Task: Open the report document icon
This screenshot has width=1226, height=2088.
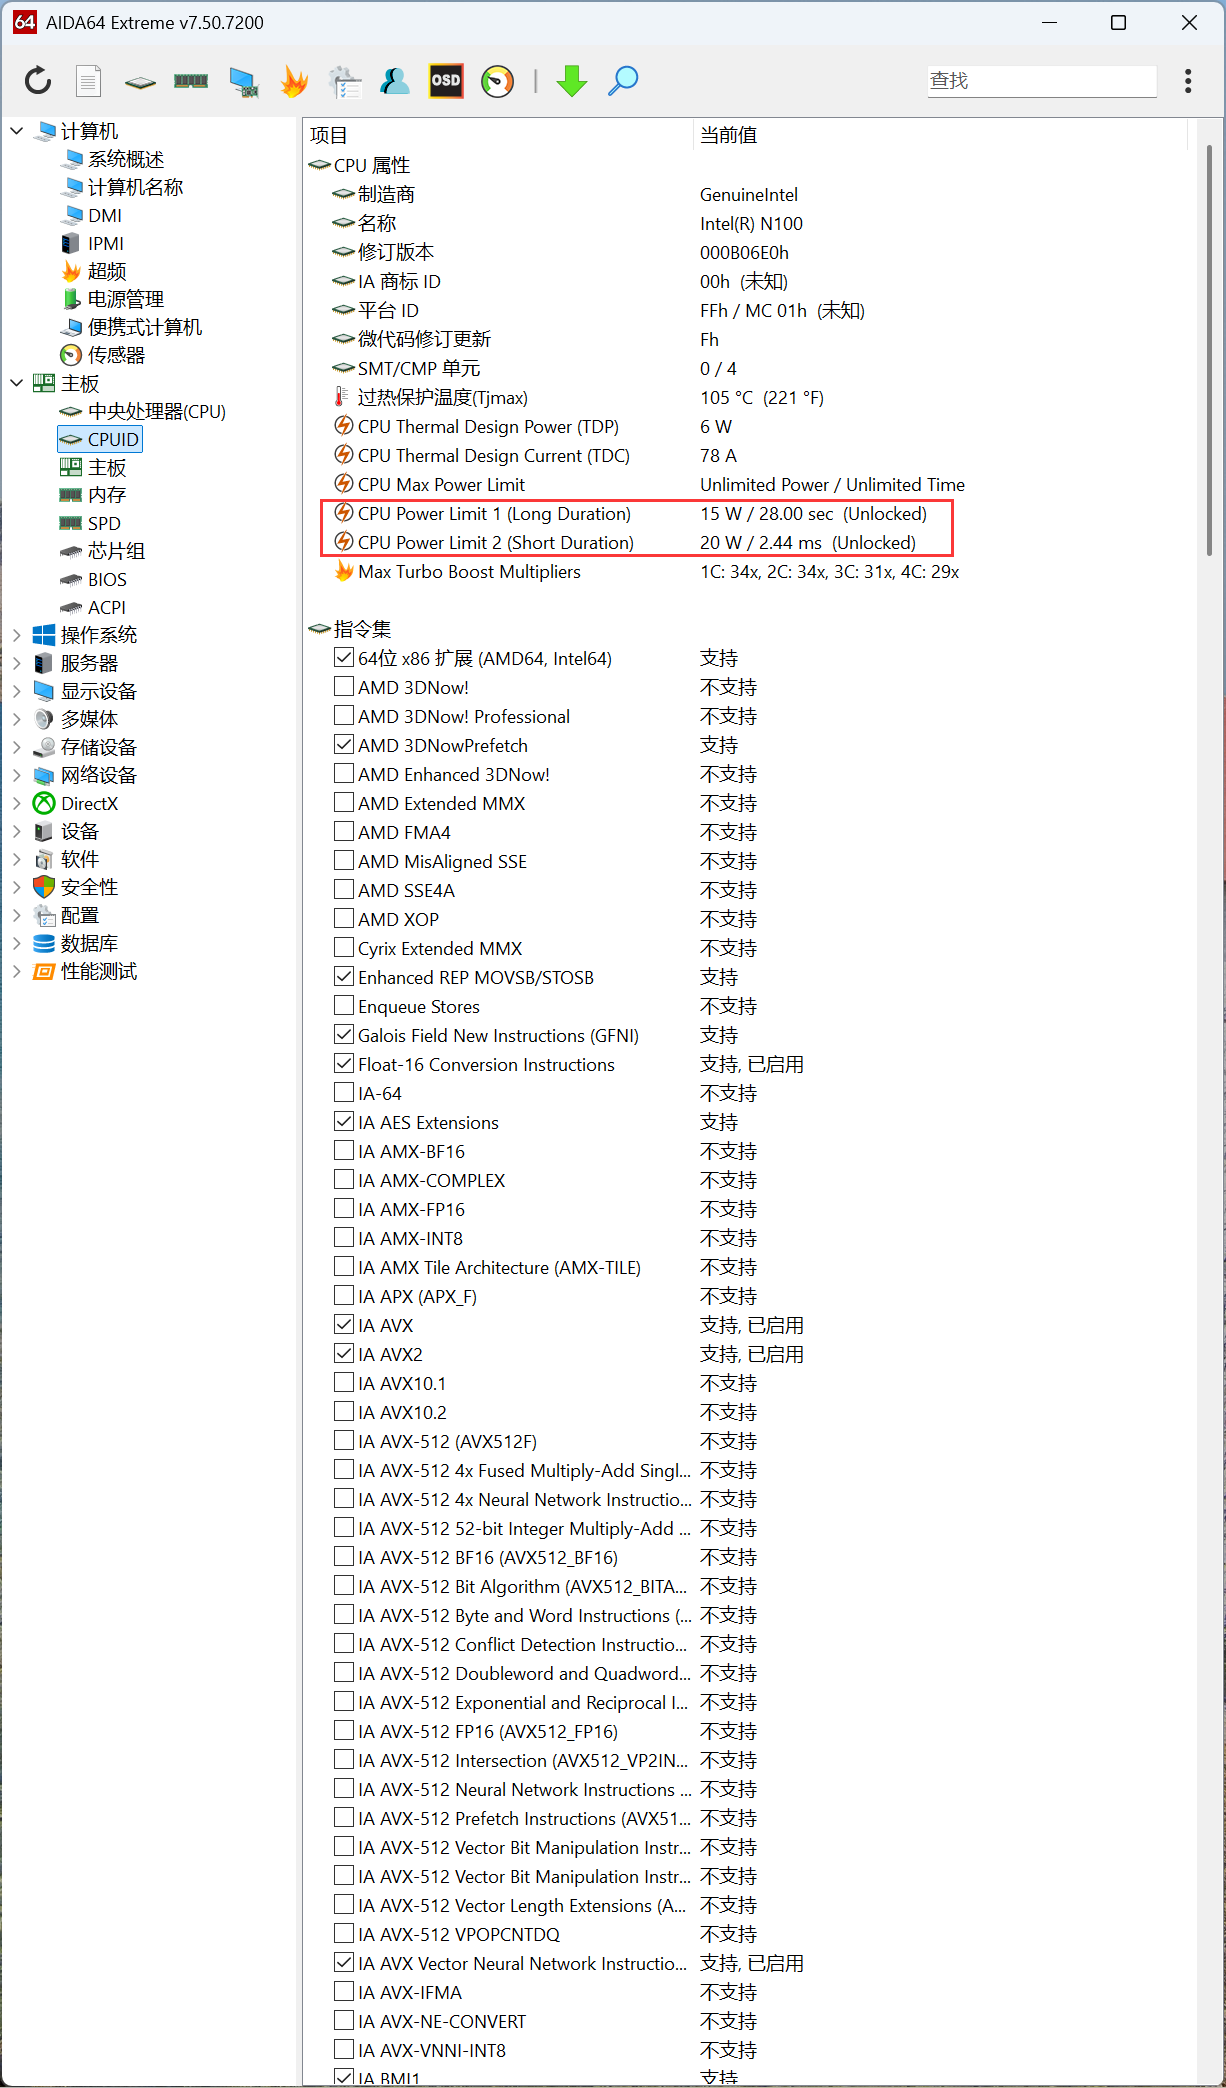Action: coord(89,81)
